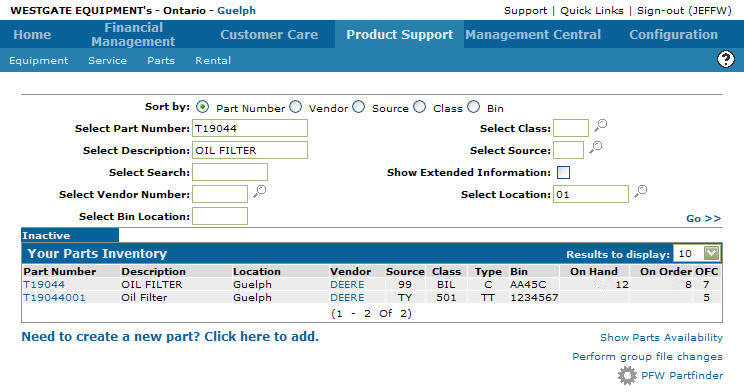The height and width of the screenshot is (392, 744).
Task: Switch to the Customer Care tab
Action: [269, 35]
